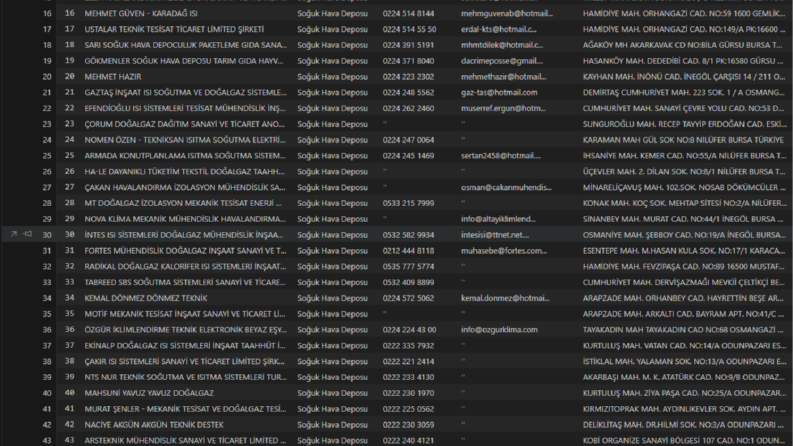
Task: Select phone number 0212 444 8118
Action: [x=408, y=251]
